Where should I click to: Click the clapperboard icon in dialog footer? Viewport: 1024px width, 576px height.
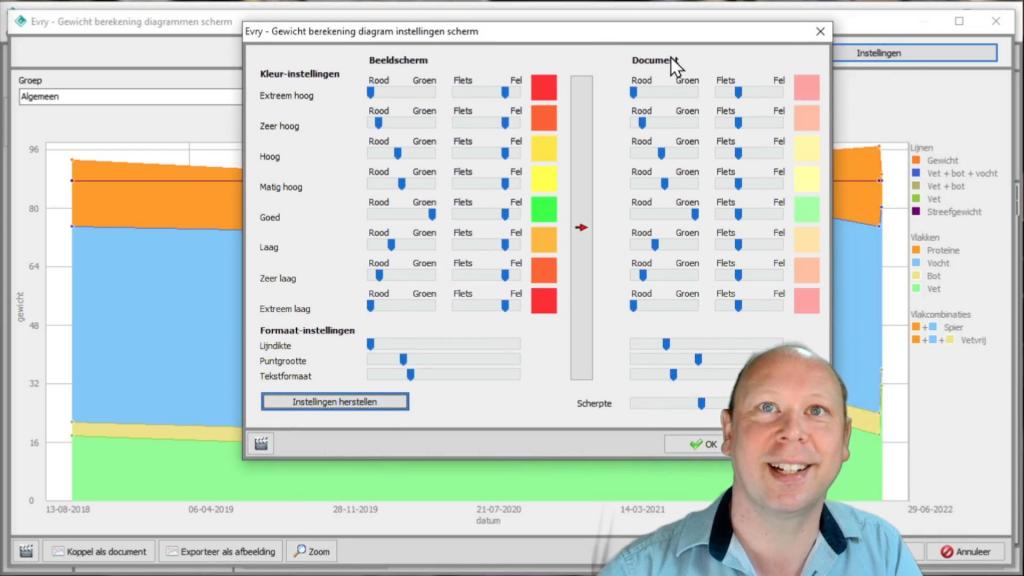[x=261, y=444]
